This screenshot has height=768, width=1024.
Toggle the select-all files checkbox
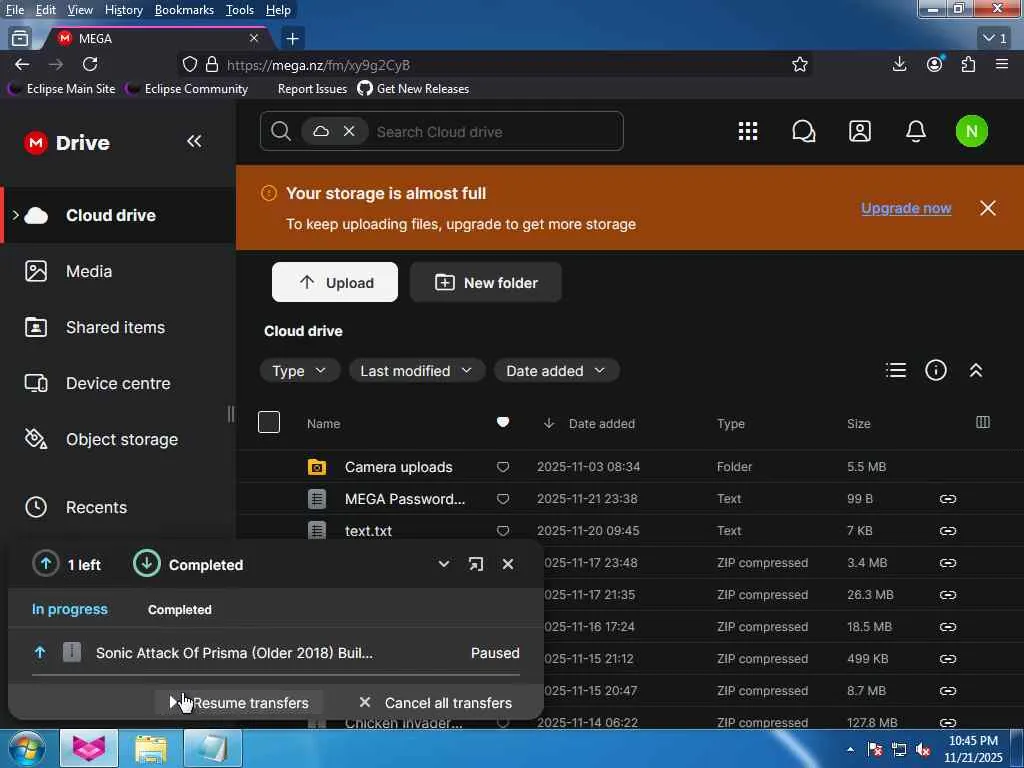[x=268, y=423]
